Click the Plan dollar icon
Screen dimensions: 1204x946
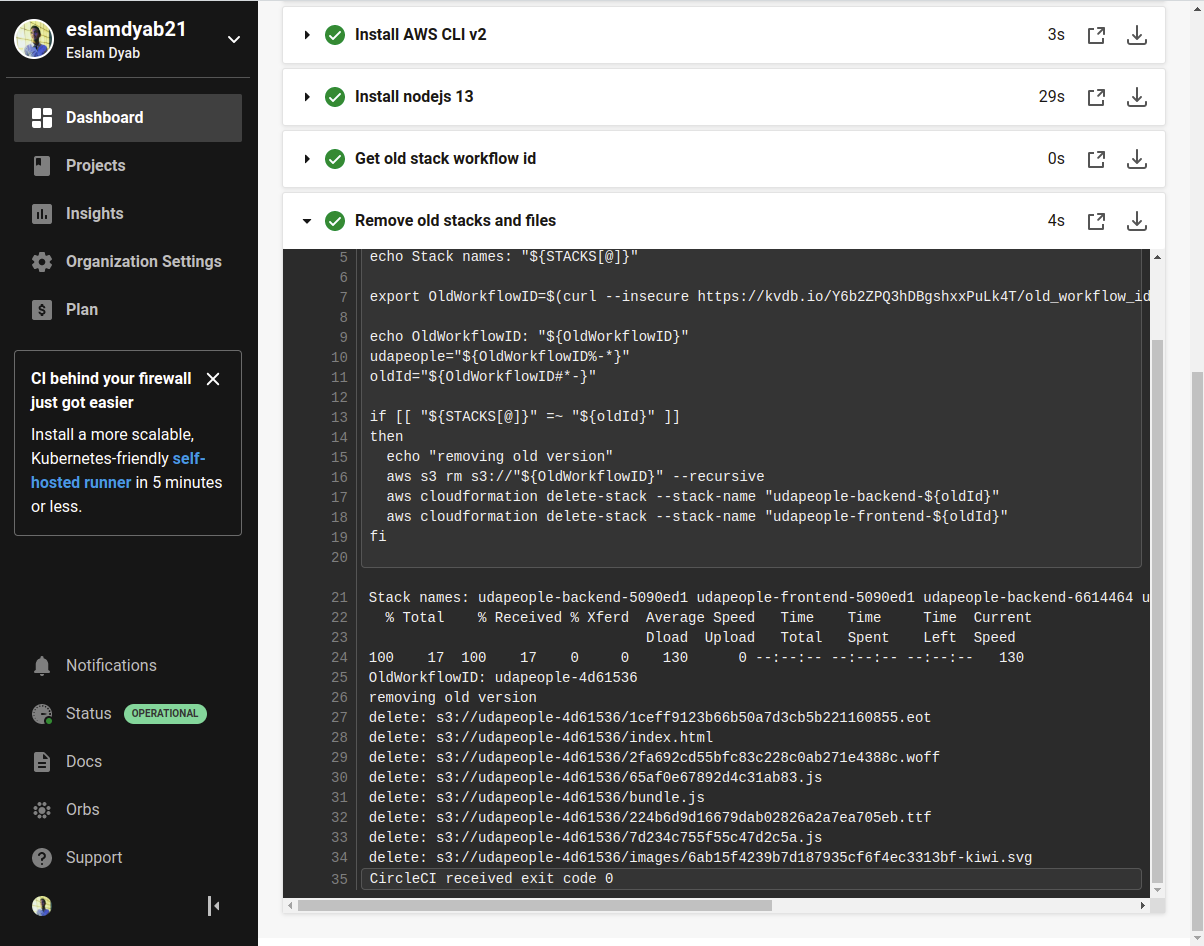pyautogui.click(x=42, y=310)
